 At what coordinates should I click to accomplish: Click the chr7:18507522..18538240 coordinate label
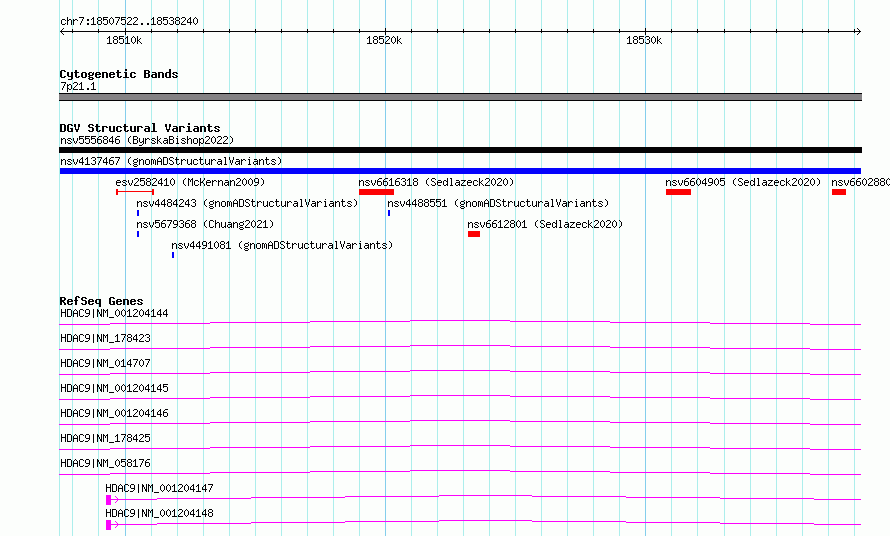129,21
